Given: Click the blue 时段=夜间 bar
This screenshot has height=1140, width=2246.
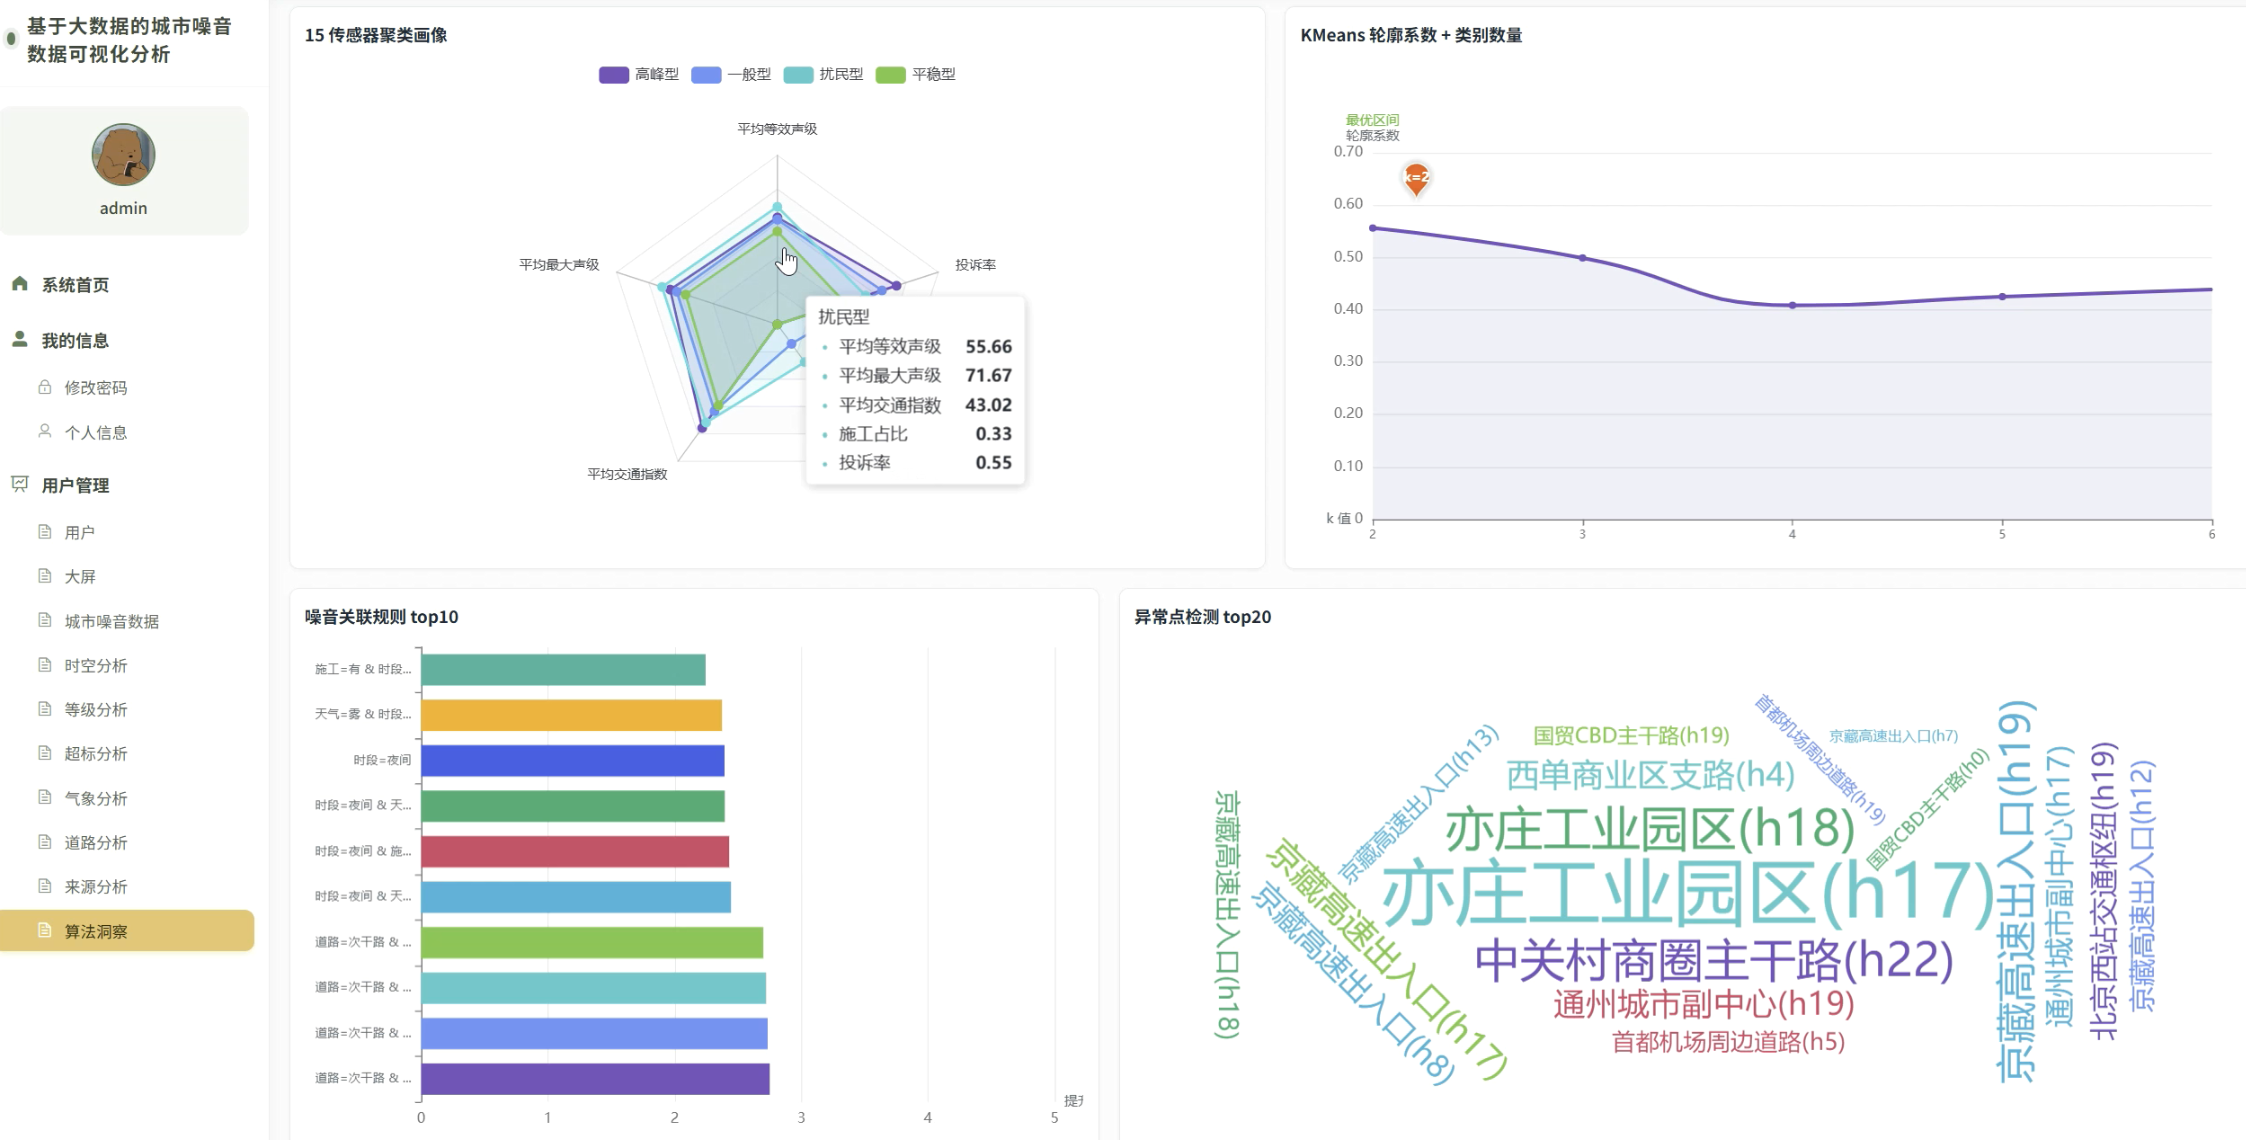Looking at the screenshot, I should tap(573, 760).
